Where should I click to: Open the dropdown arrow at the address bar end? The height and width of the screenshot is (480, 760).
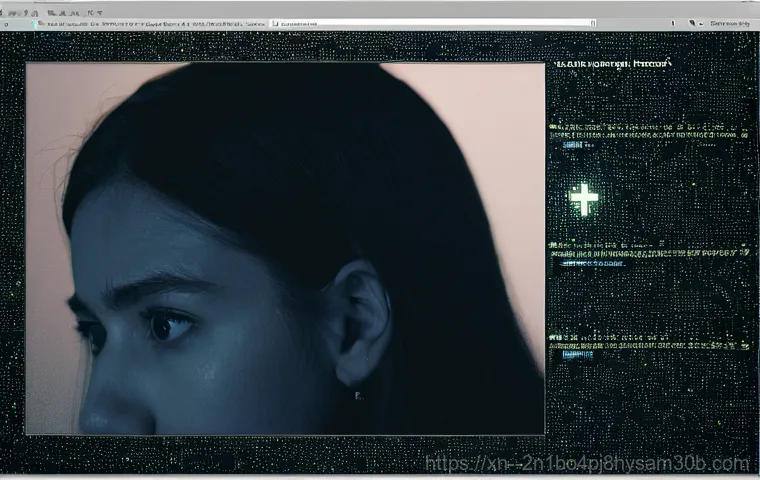(592, 22)
